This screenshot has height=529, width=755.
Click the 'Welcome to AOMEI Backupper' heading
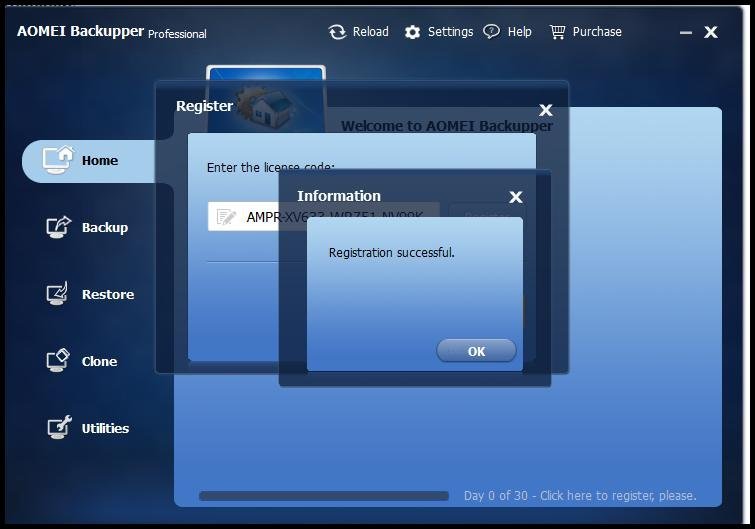pyautogui.click(x=447, y=126)
